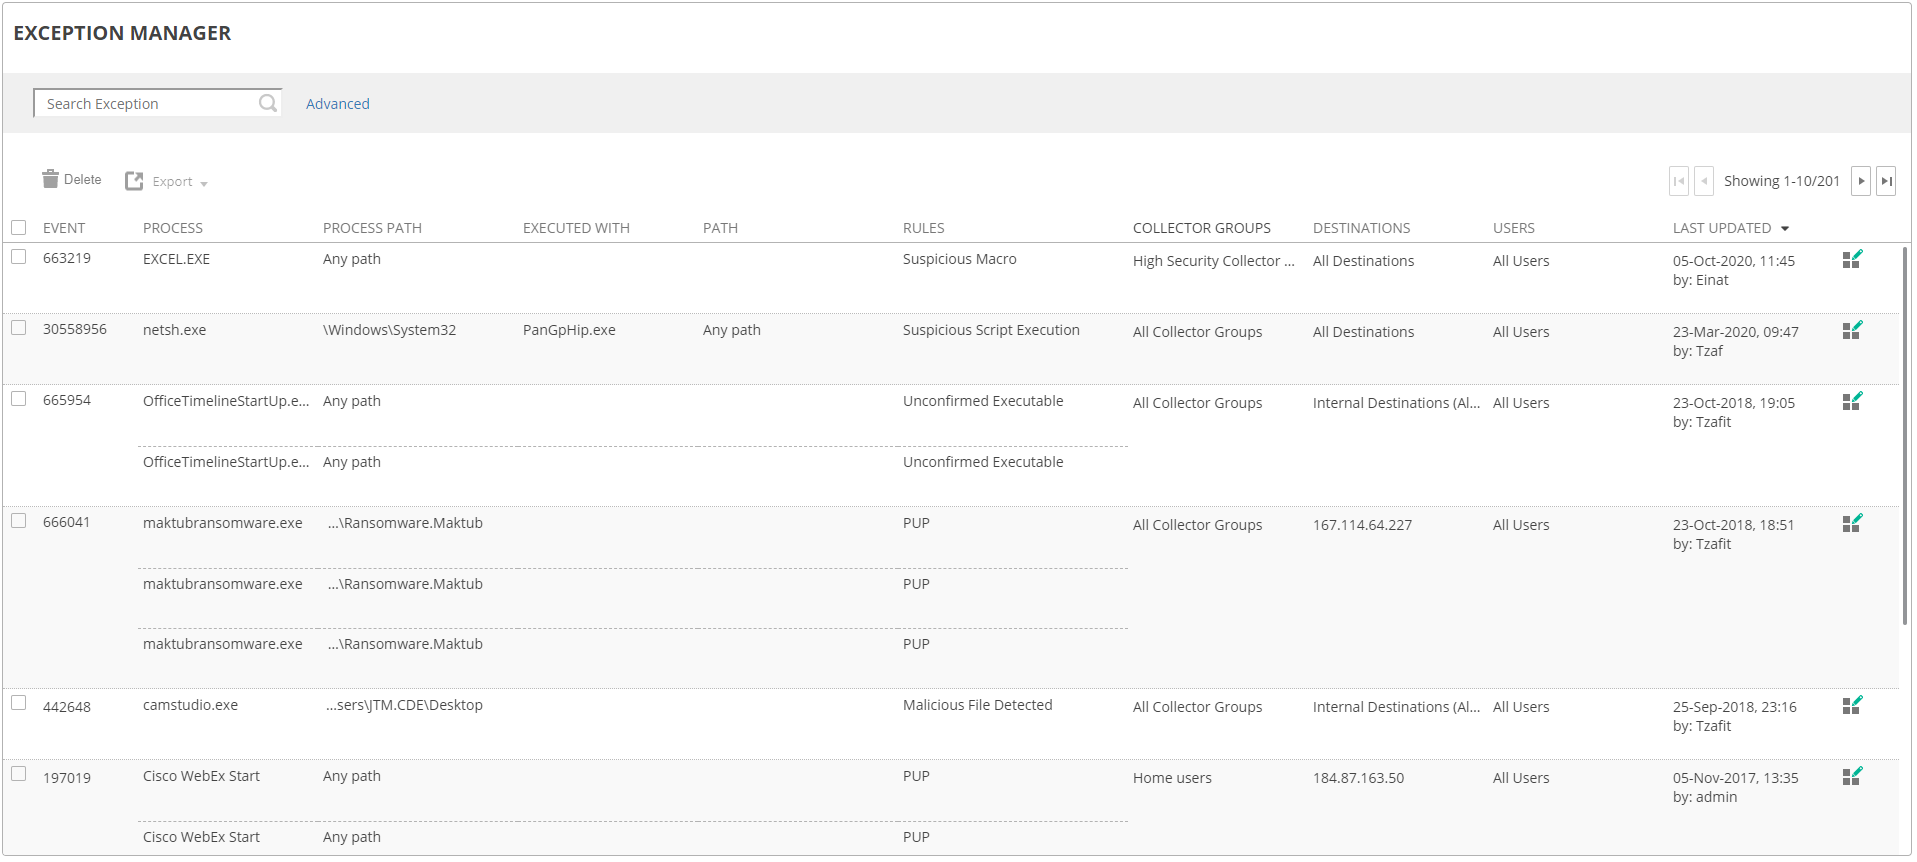Go to next page arrow
The image size is (1917, 862).
[x=1860, y=181]
